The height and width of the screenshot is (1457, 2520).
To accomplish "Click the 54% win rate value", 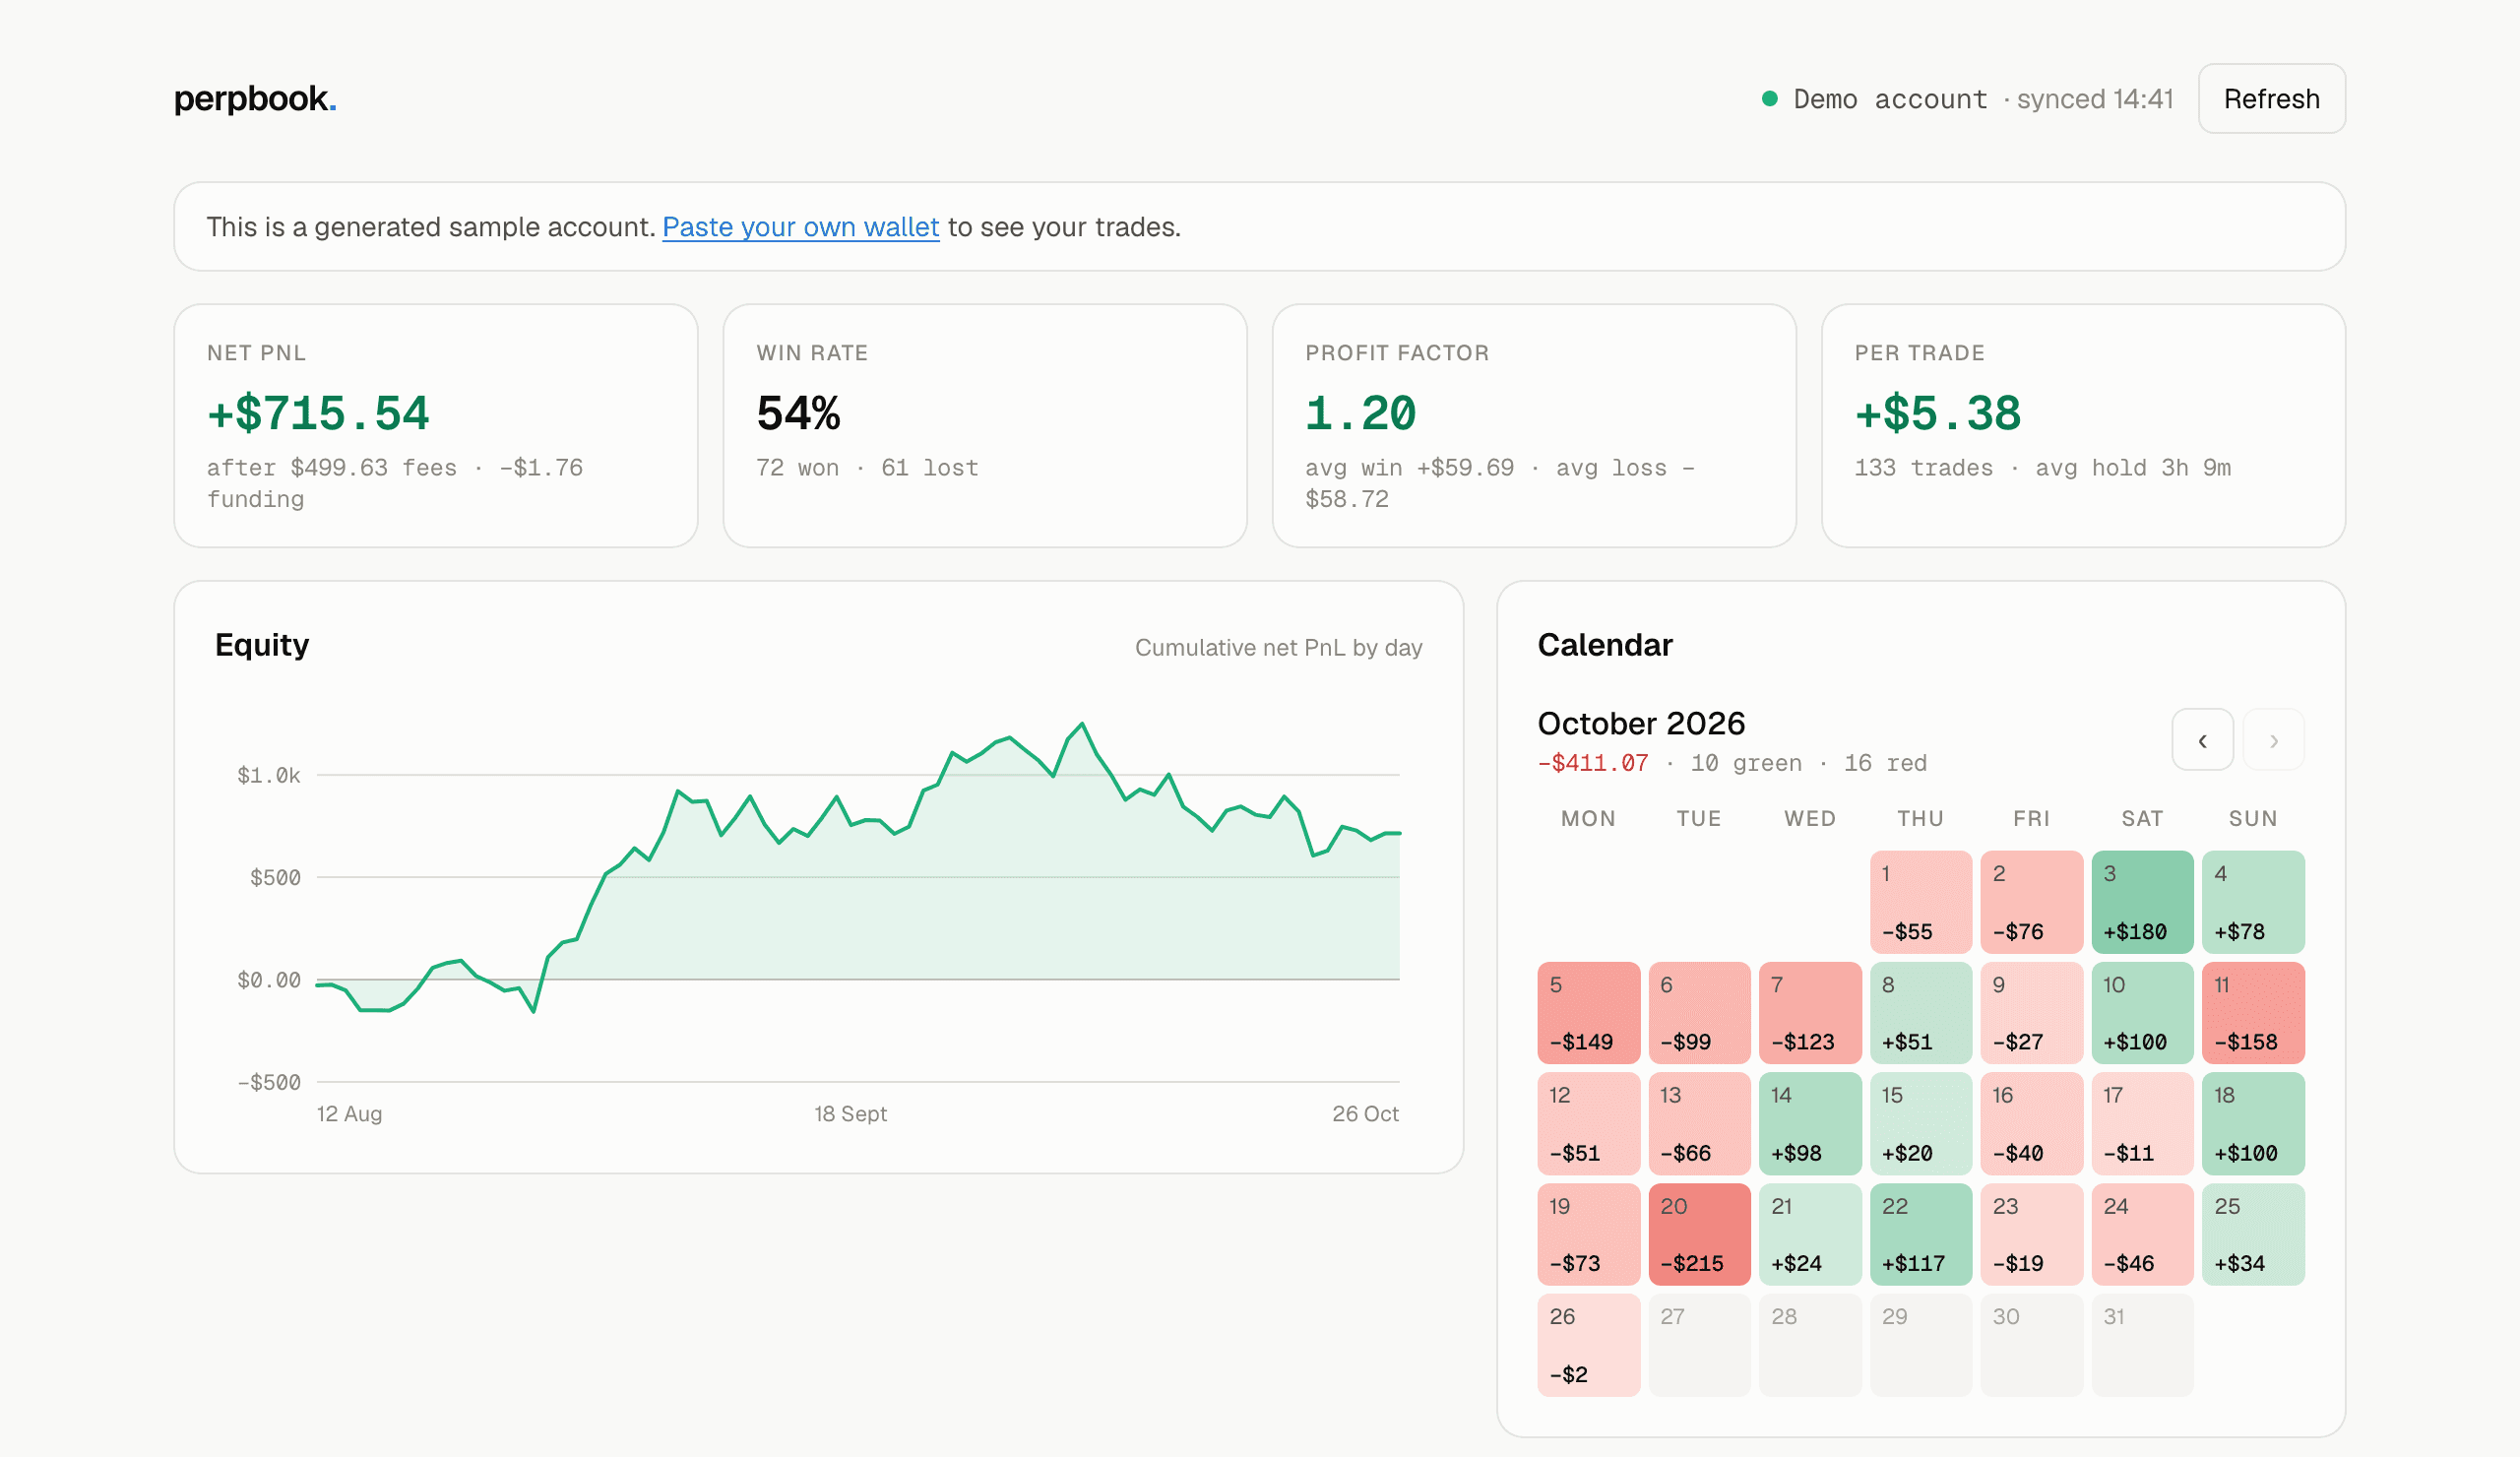I will (x=798, y=413).
